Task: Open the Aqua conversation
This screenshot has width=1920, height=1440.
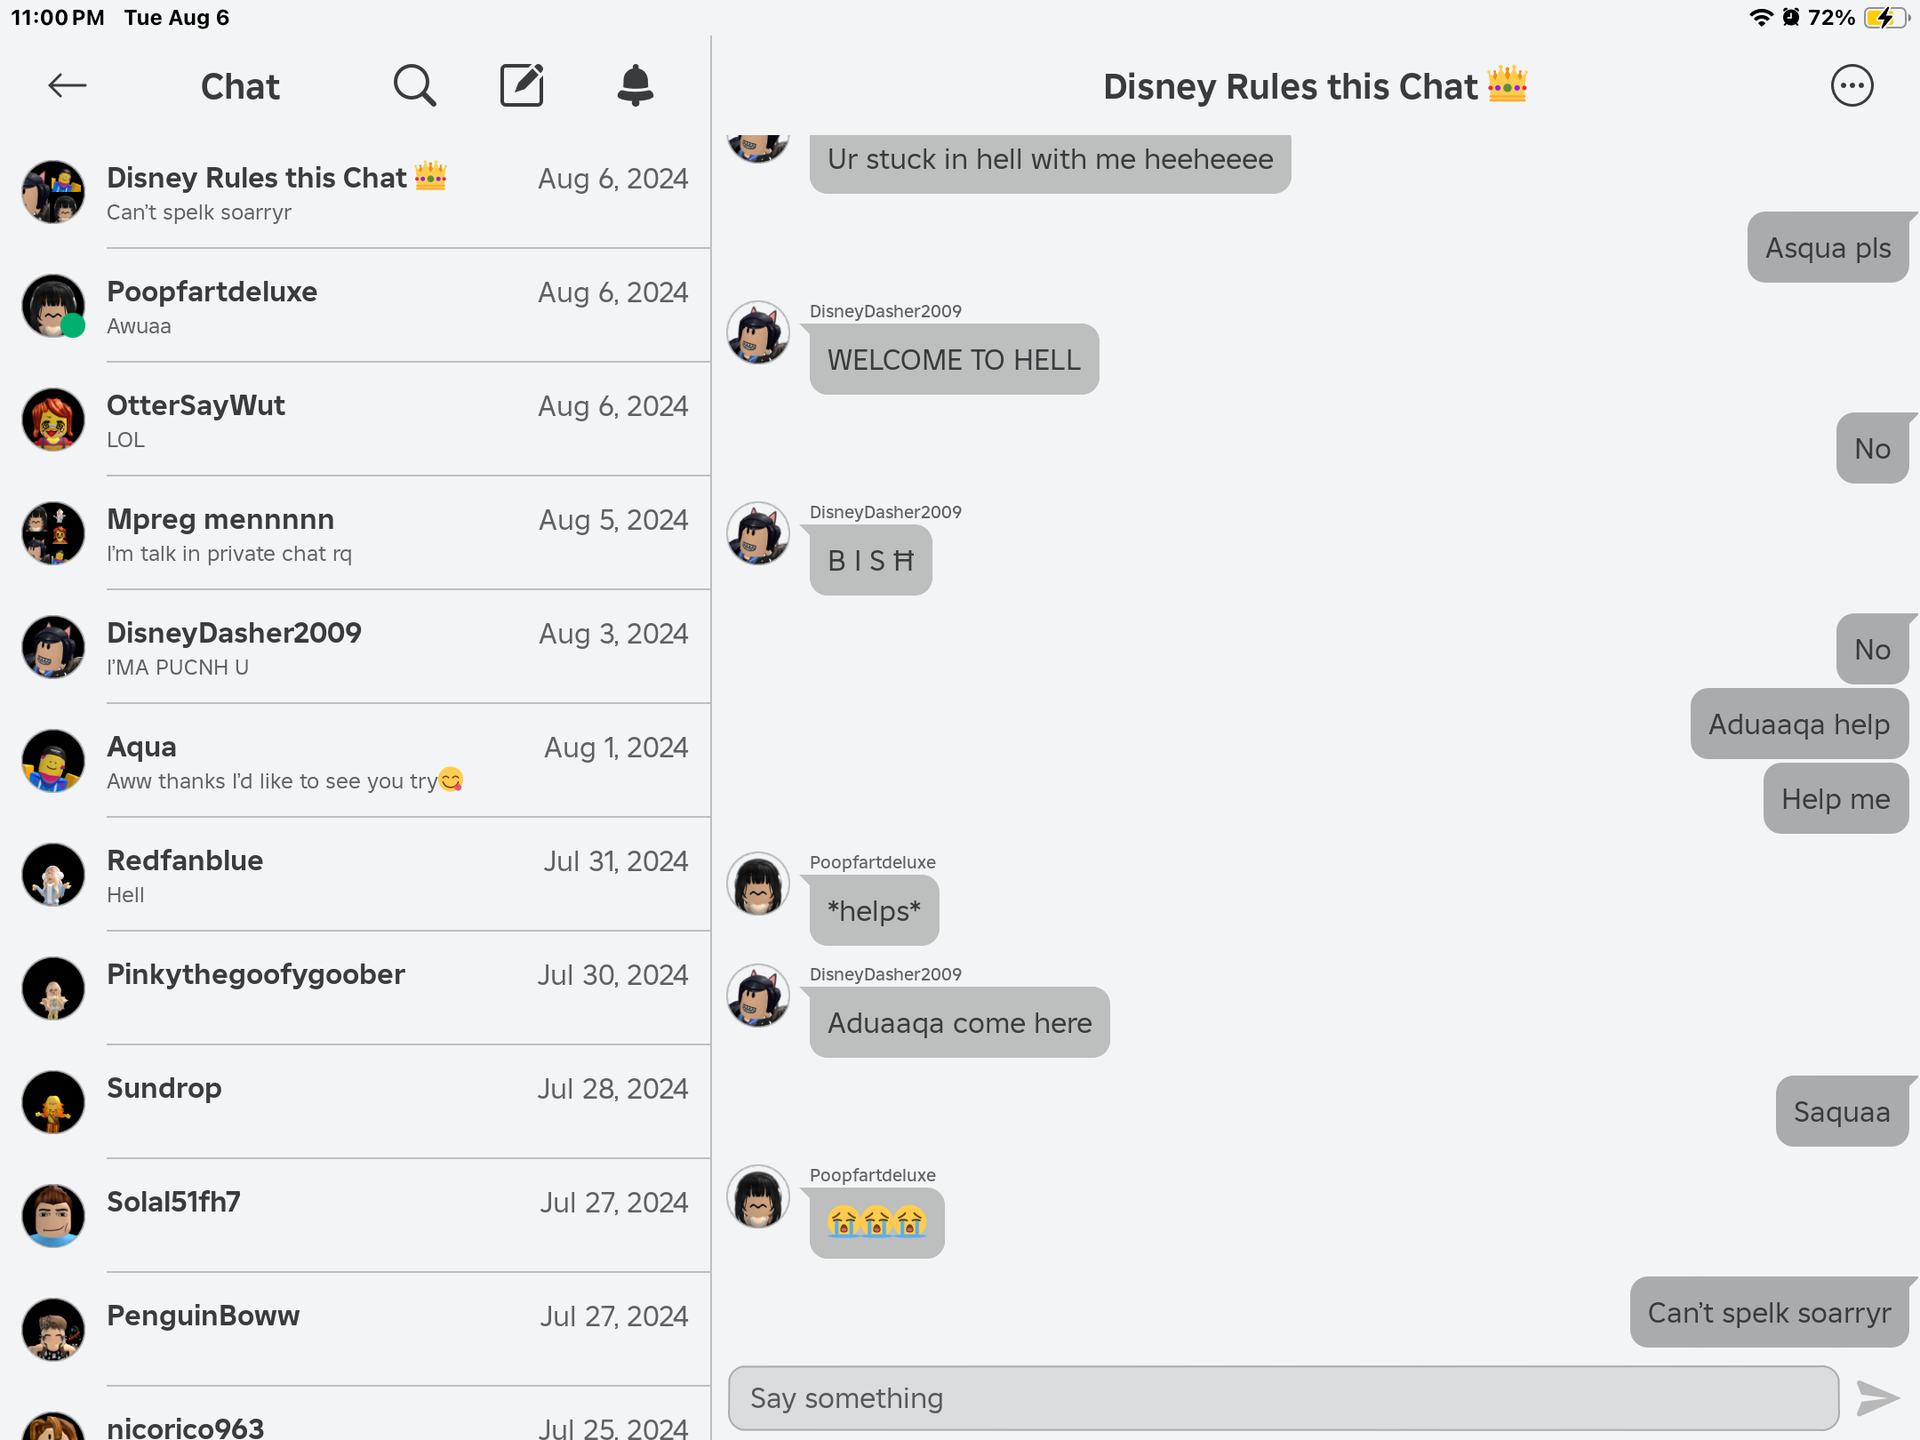Action: click(x=355, y=761)
